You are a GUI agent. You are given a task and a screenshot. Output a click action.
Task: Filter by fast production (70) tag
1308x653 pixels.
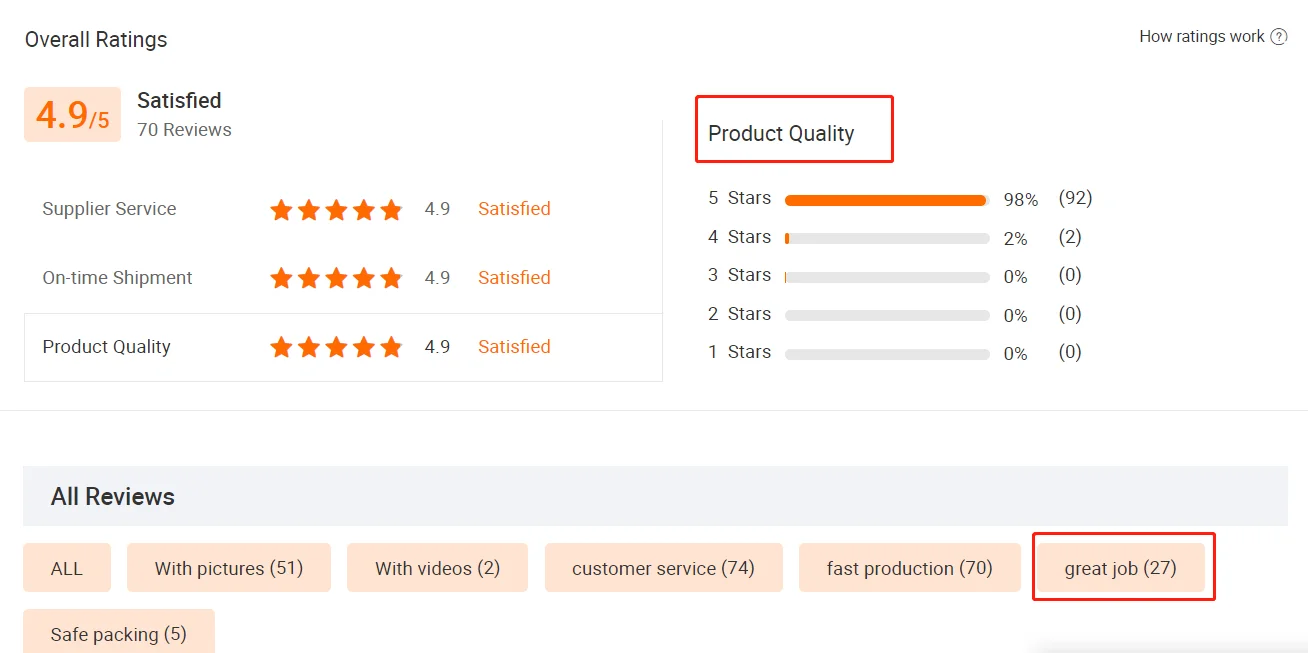(909, 568)
